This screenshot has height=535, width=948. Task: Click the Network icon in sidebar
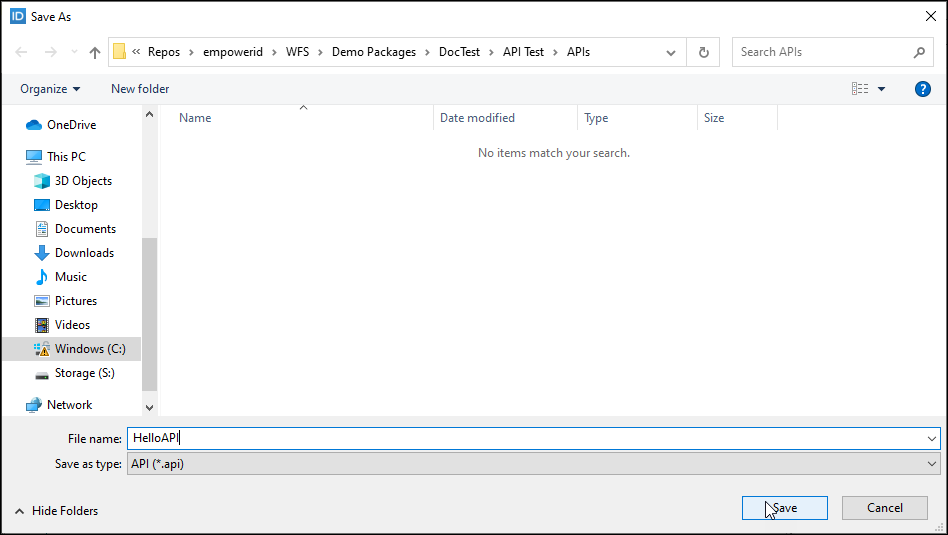coord(34,405)
